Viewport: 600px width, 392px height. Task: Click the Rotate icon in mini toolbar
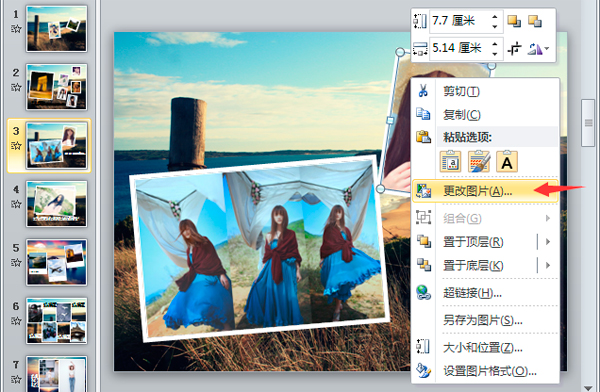tap(535, 49)
